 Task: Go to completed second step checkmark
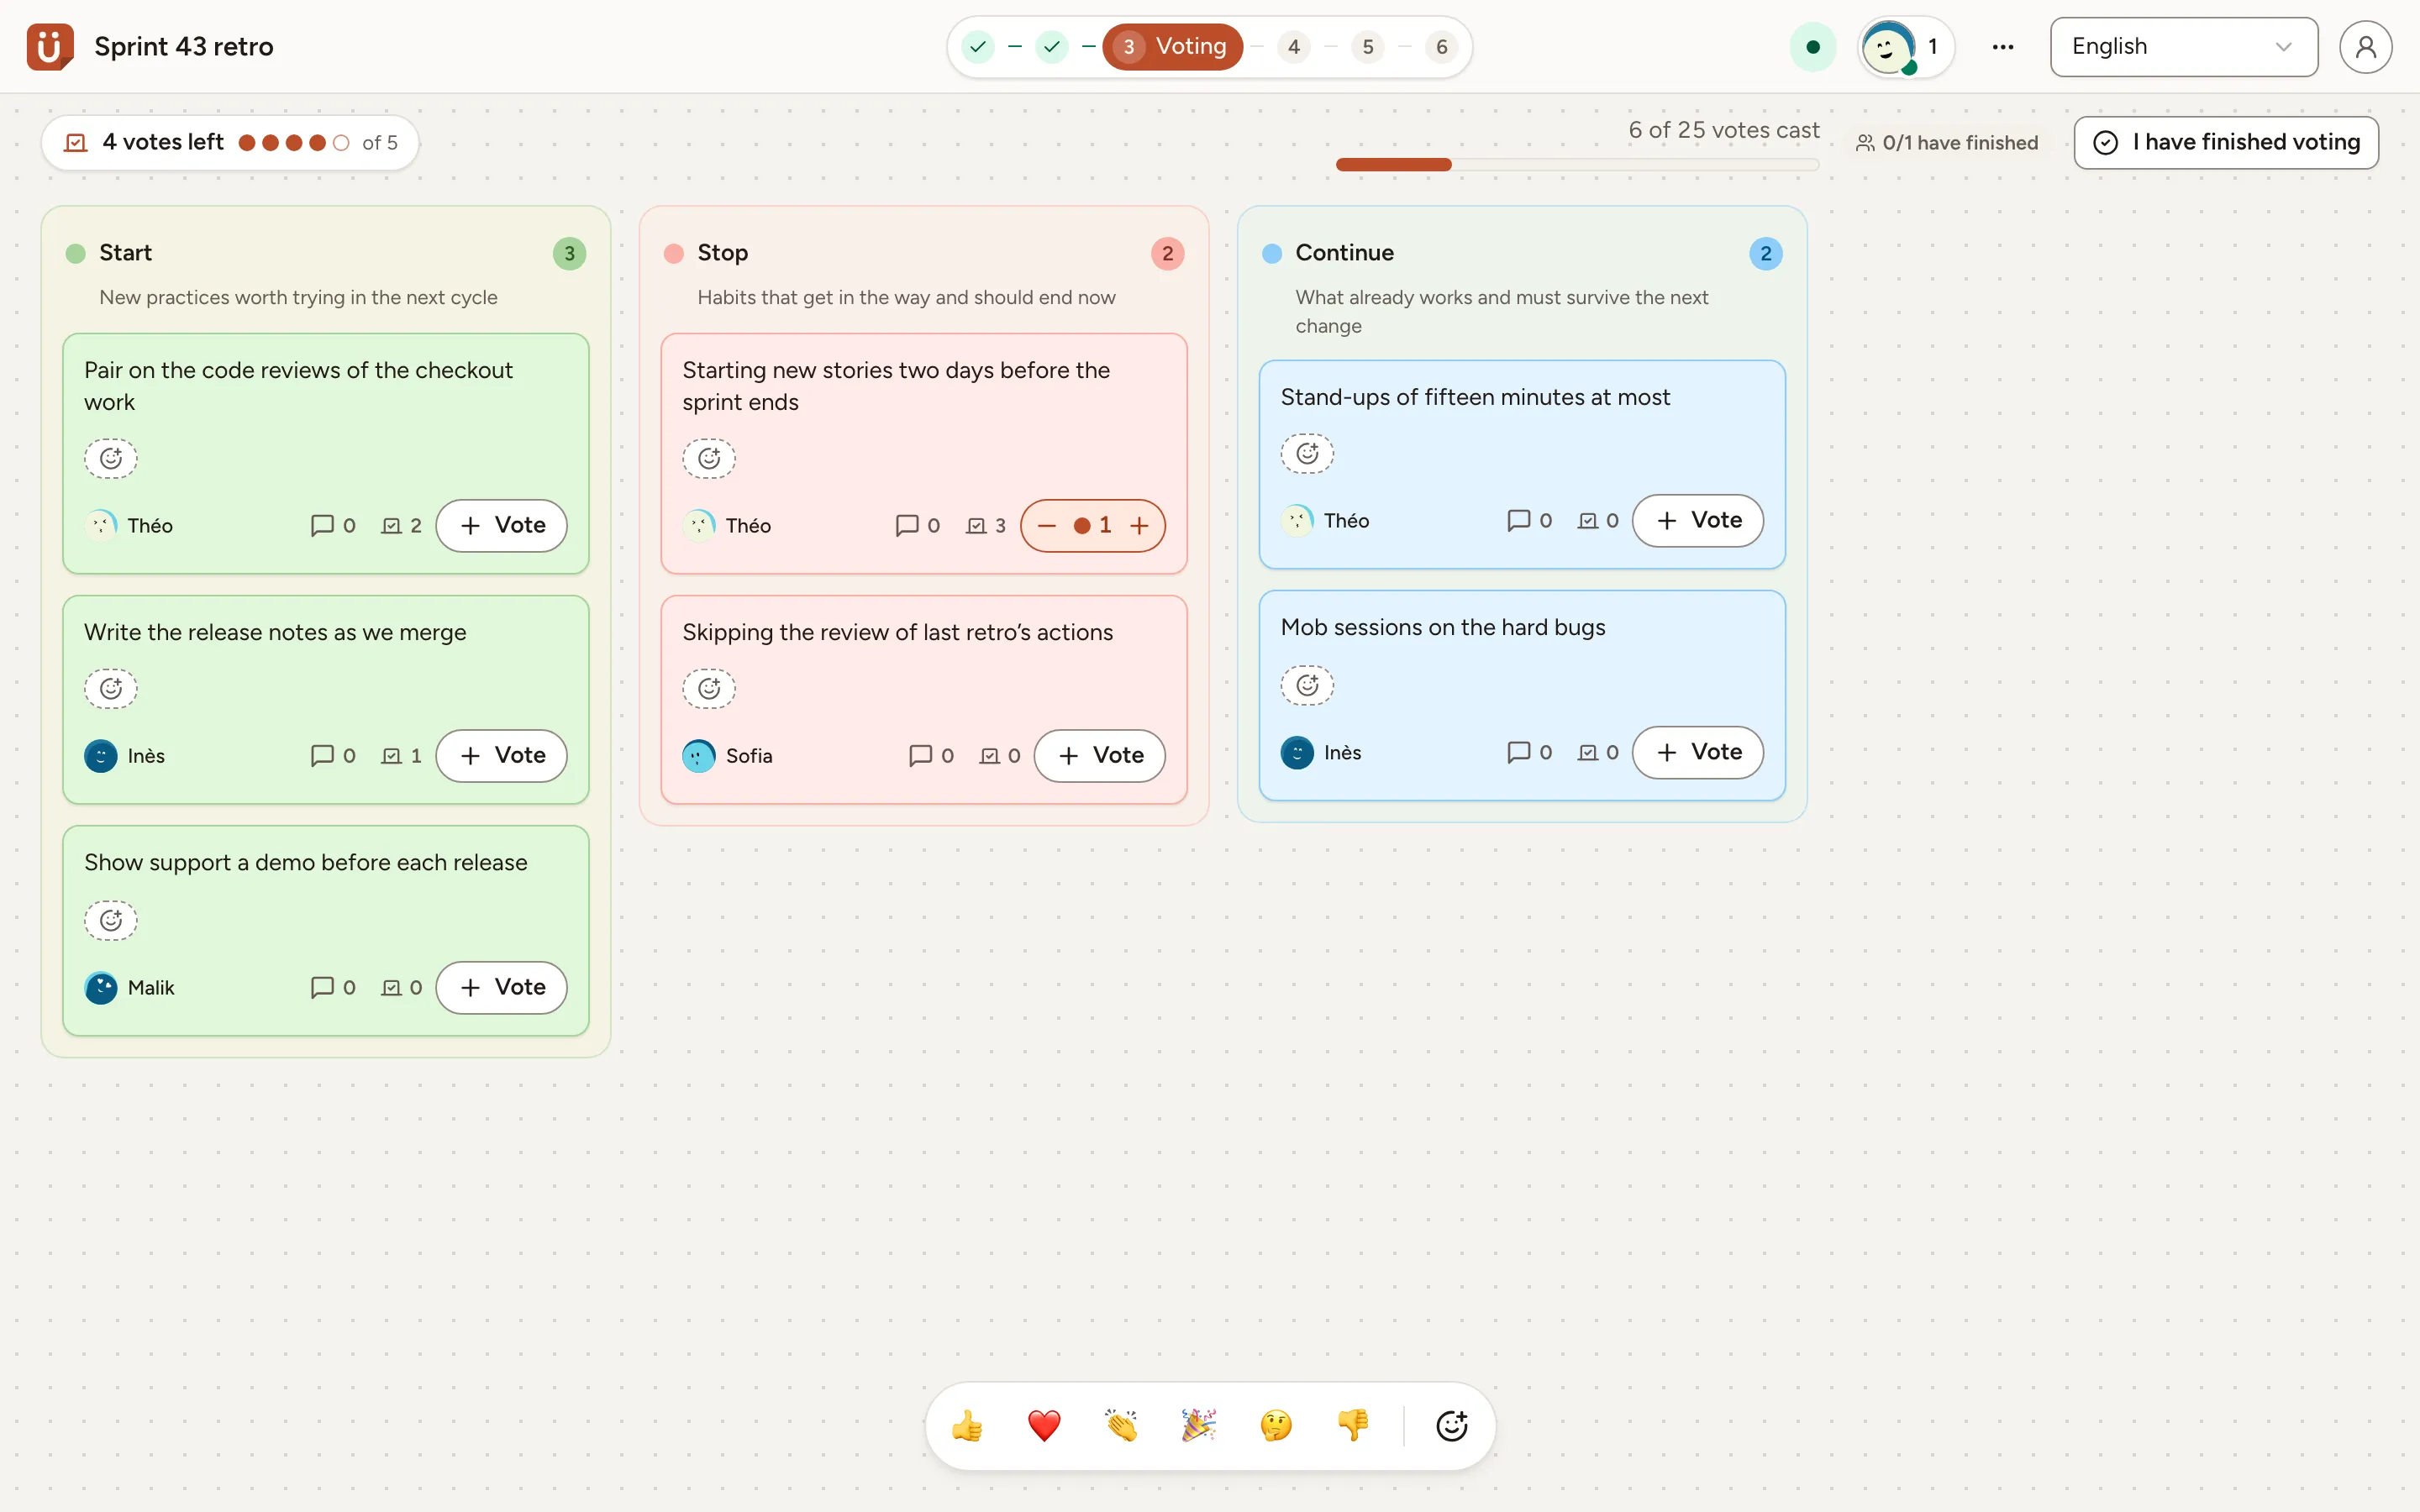click(x=1052, y=47)
